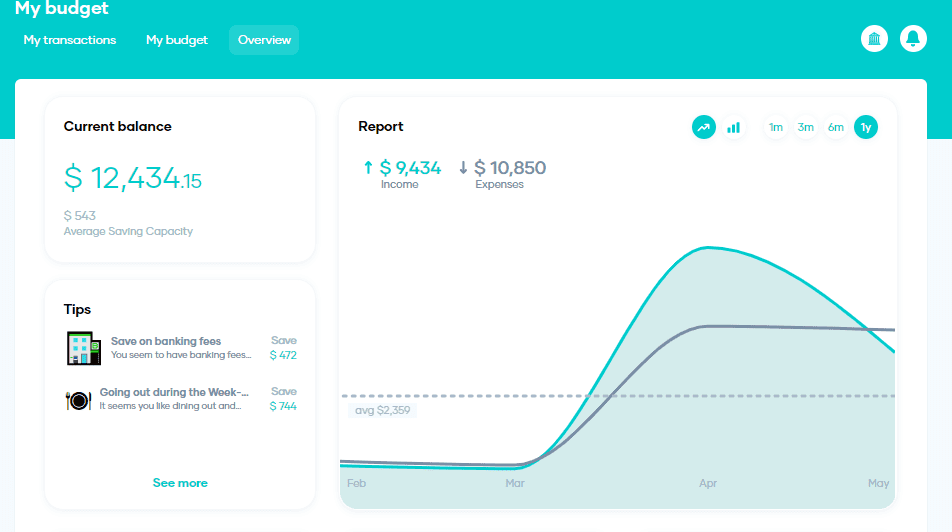Click the Feb axis label
The width and height of the screenshot is (952, 532).
(x=356, y=483)
